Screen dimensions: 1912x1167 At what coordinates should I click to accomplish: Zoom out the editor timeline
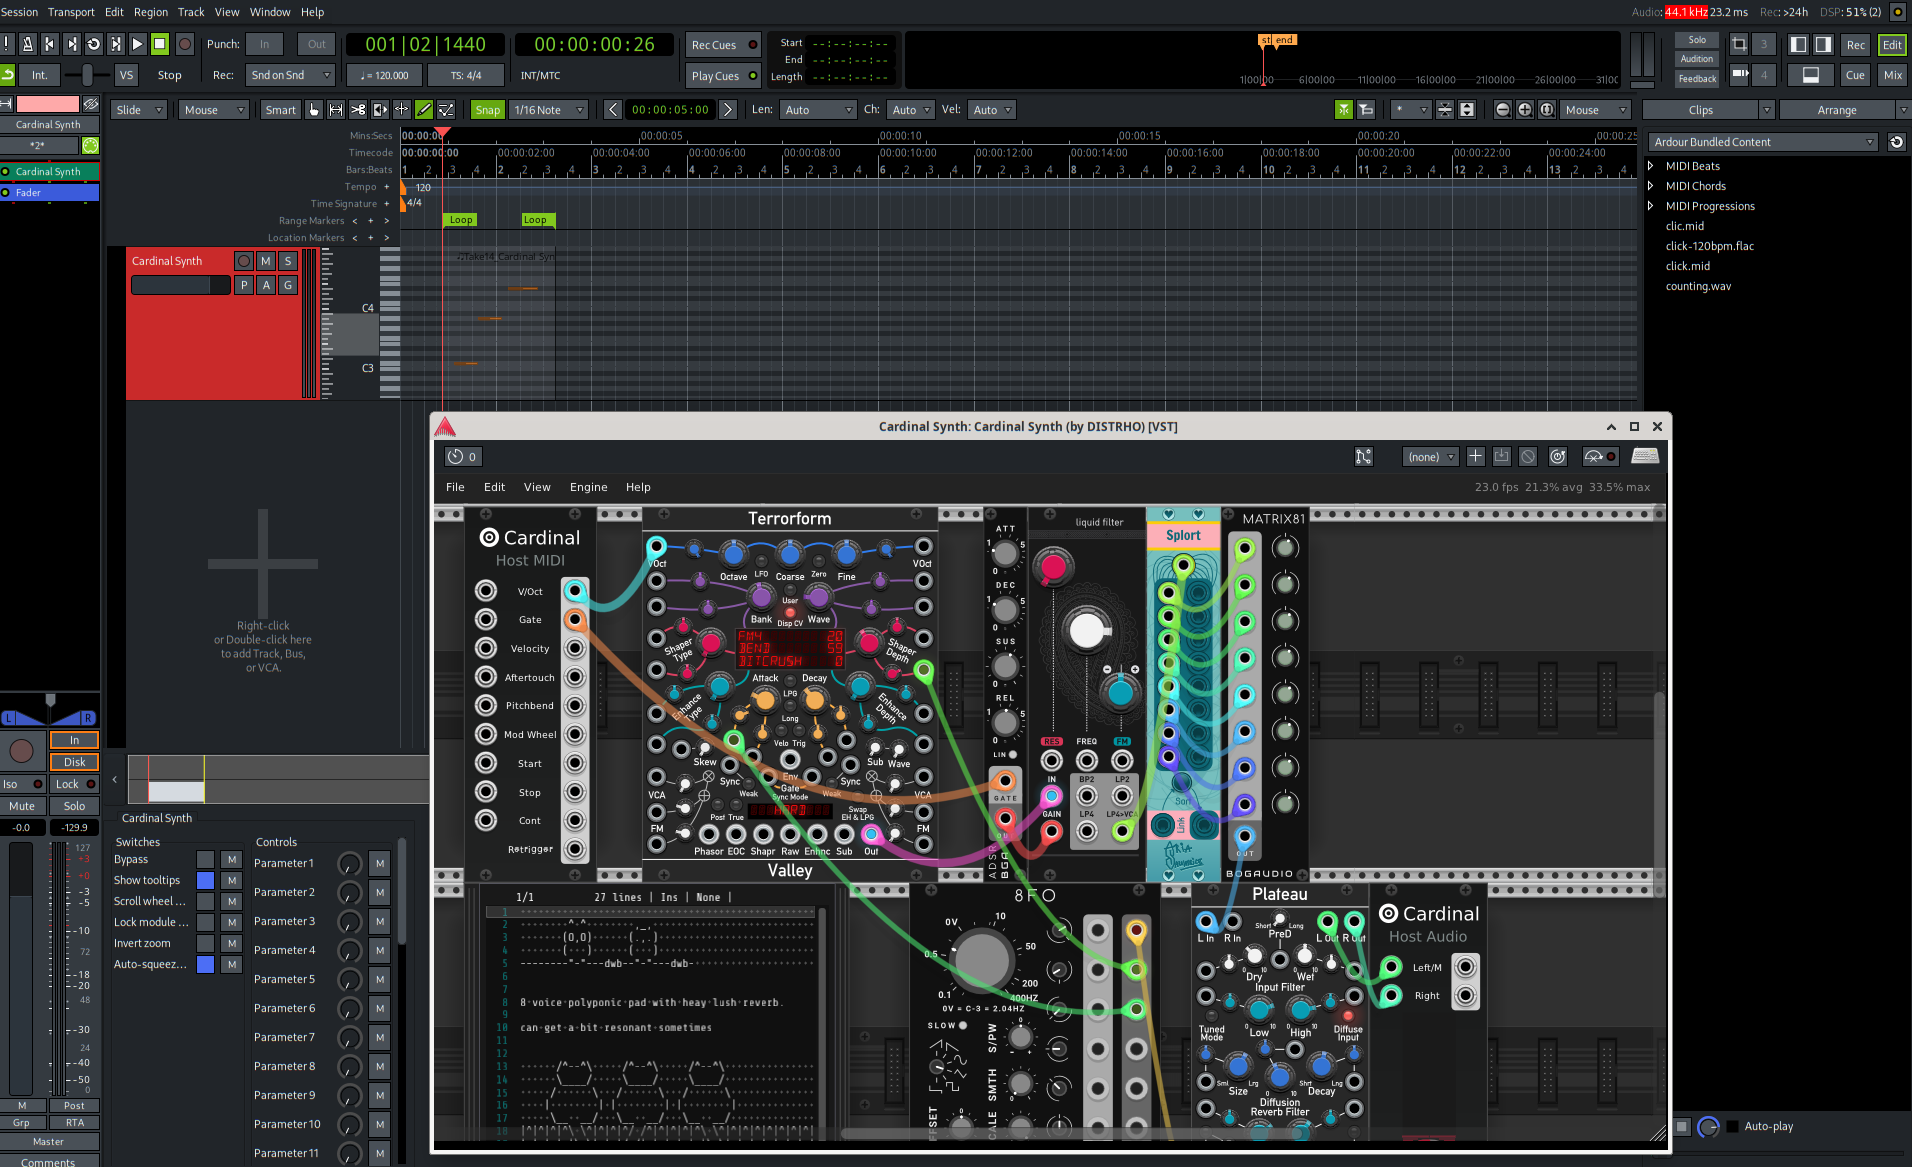point(1503,110)
